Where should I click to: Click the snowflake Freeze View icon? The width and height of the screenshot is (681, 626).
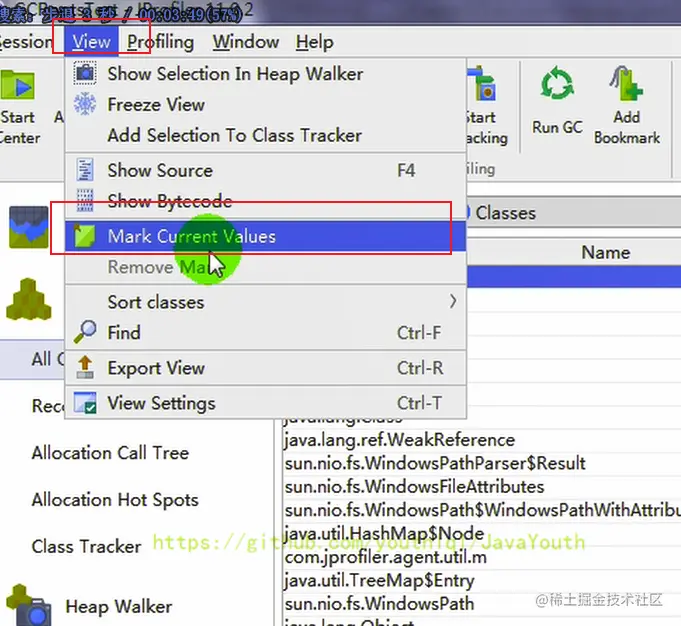click(x=85, y=104)
